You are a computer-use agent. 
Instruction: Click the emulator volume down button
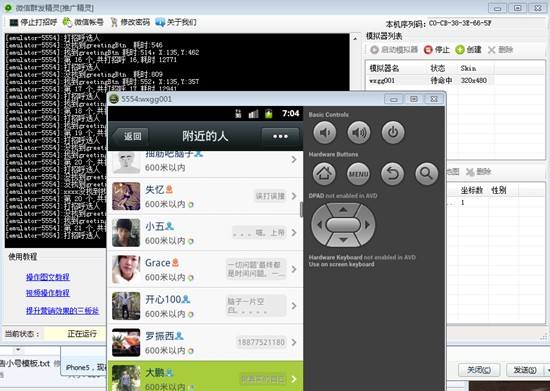click(x=324, y=133)
